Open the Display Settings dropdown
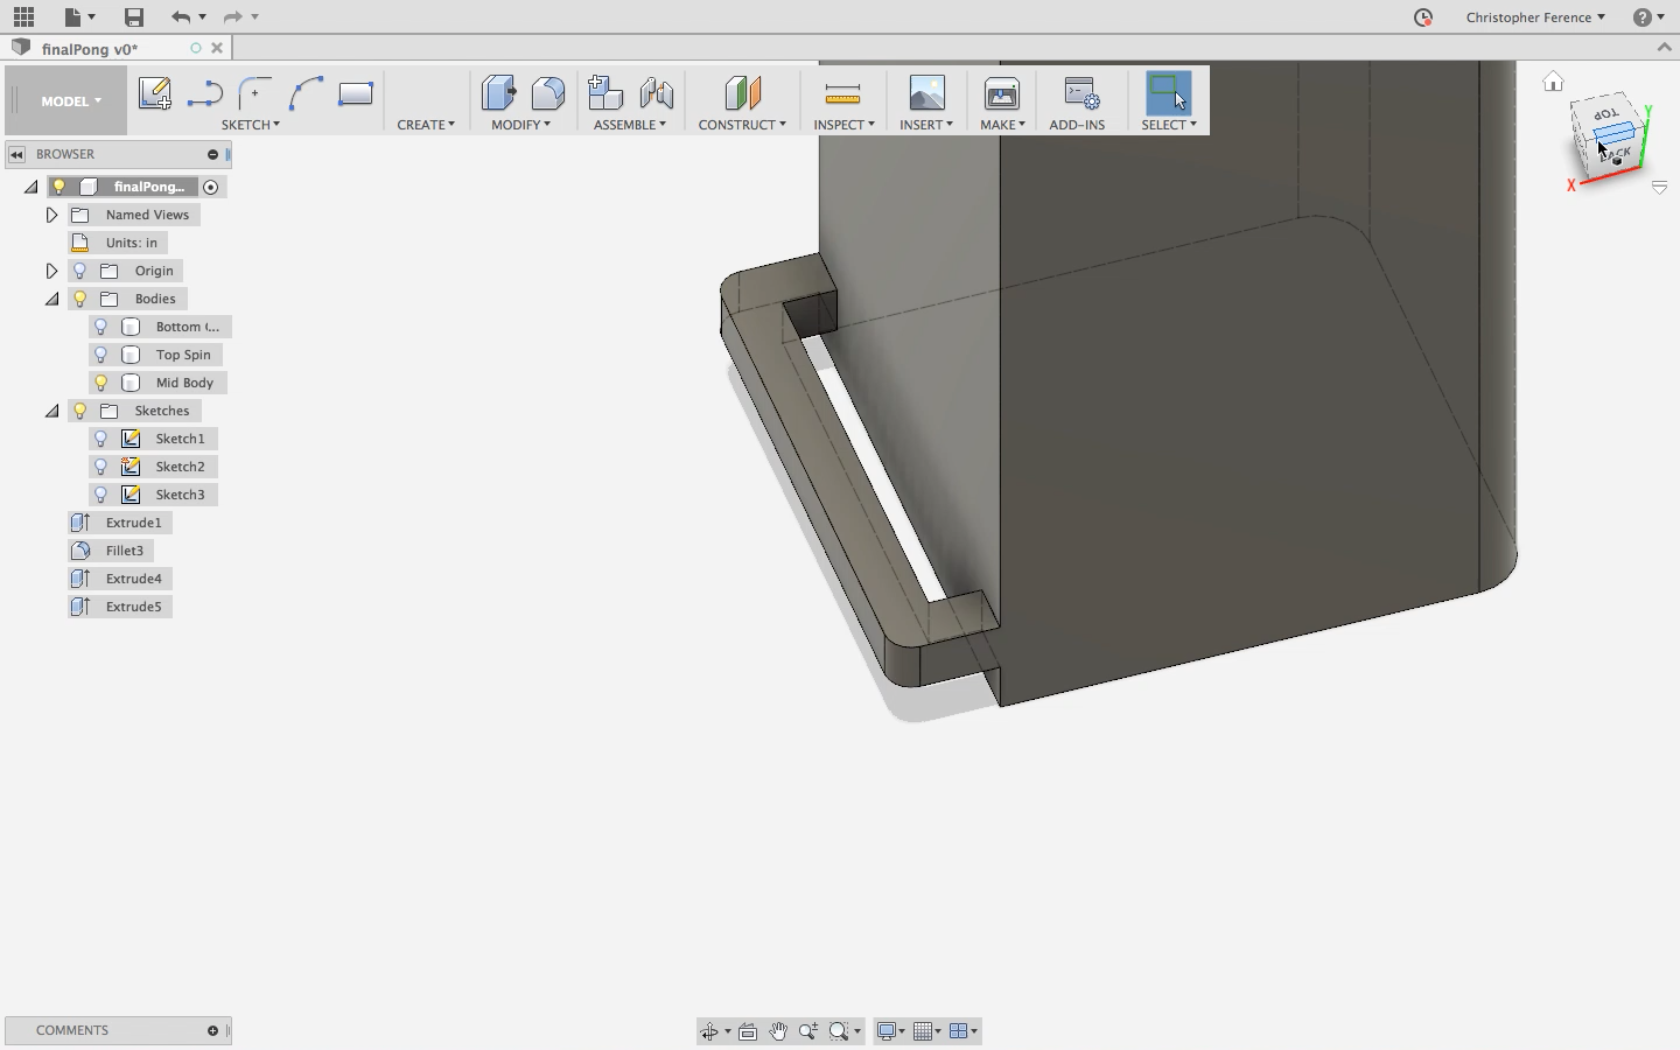The image size is (1680, 1050). pyautogui.click(x=890, y=1031)
